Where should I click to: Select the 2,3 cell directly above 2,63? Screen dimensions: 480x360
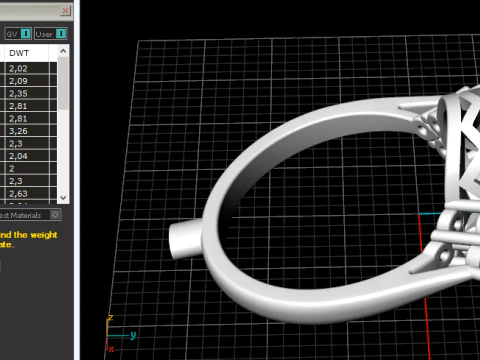pyautogui.click(x=27, y=181)
